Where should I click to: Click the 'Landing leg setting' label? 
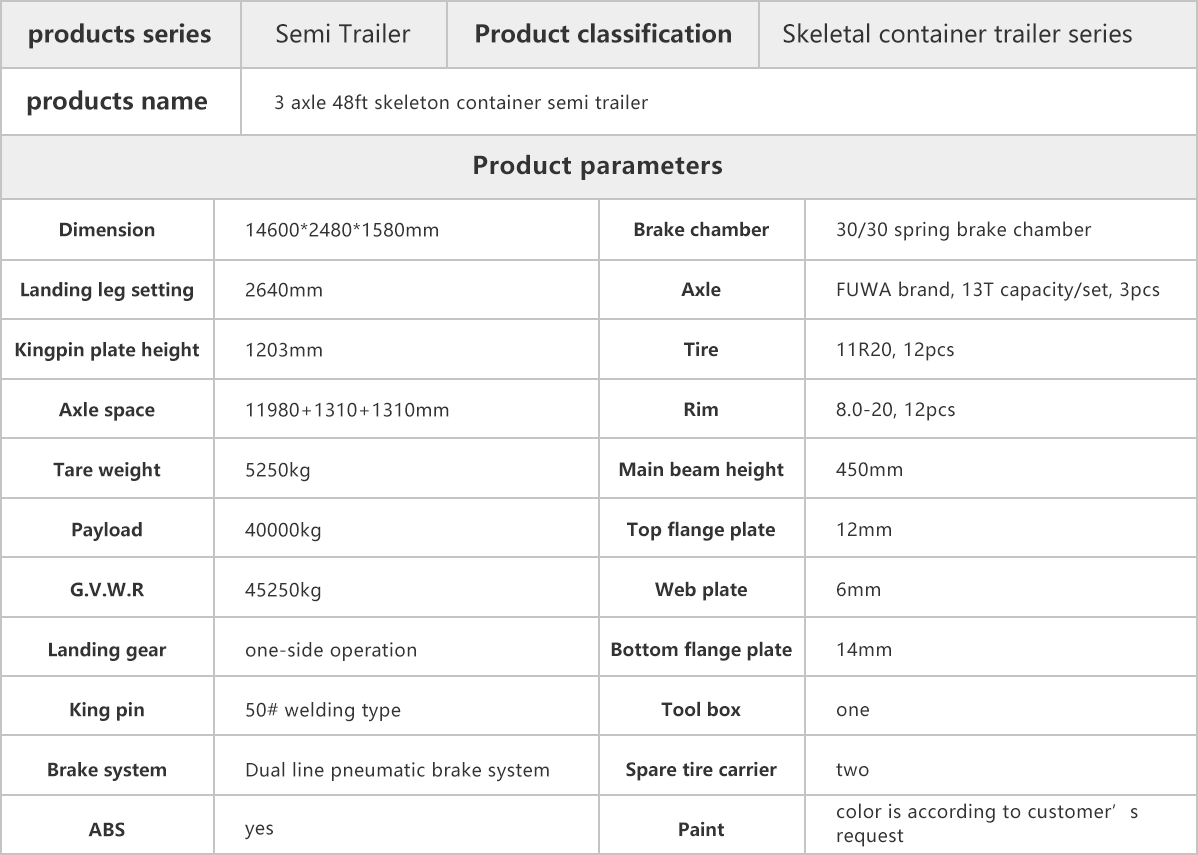(107, 290)
